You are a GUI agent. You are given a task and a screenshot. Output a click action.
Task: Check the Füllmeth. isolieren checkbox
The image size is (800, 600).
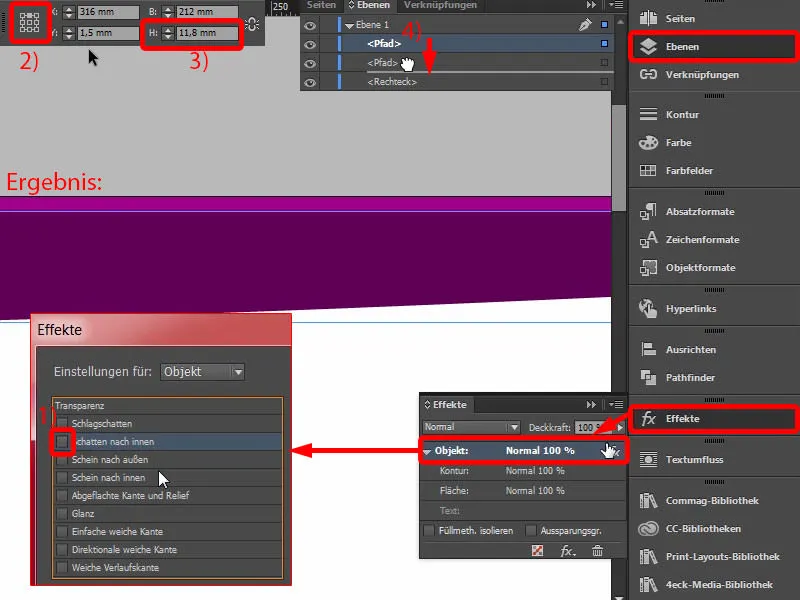(429, 531)
